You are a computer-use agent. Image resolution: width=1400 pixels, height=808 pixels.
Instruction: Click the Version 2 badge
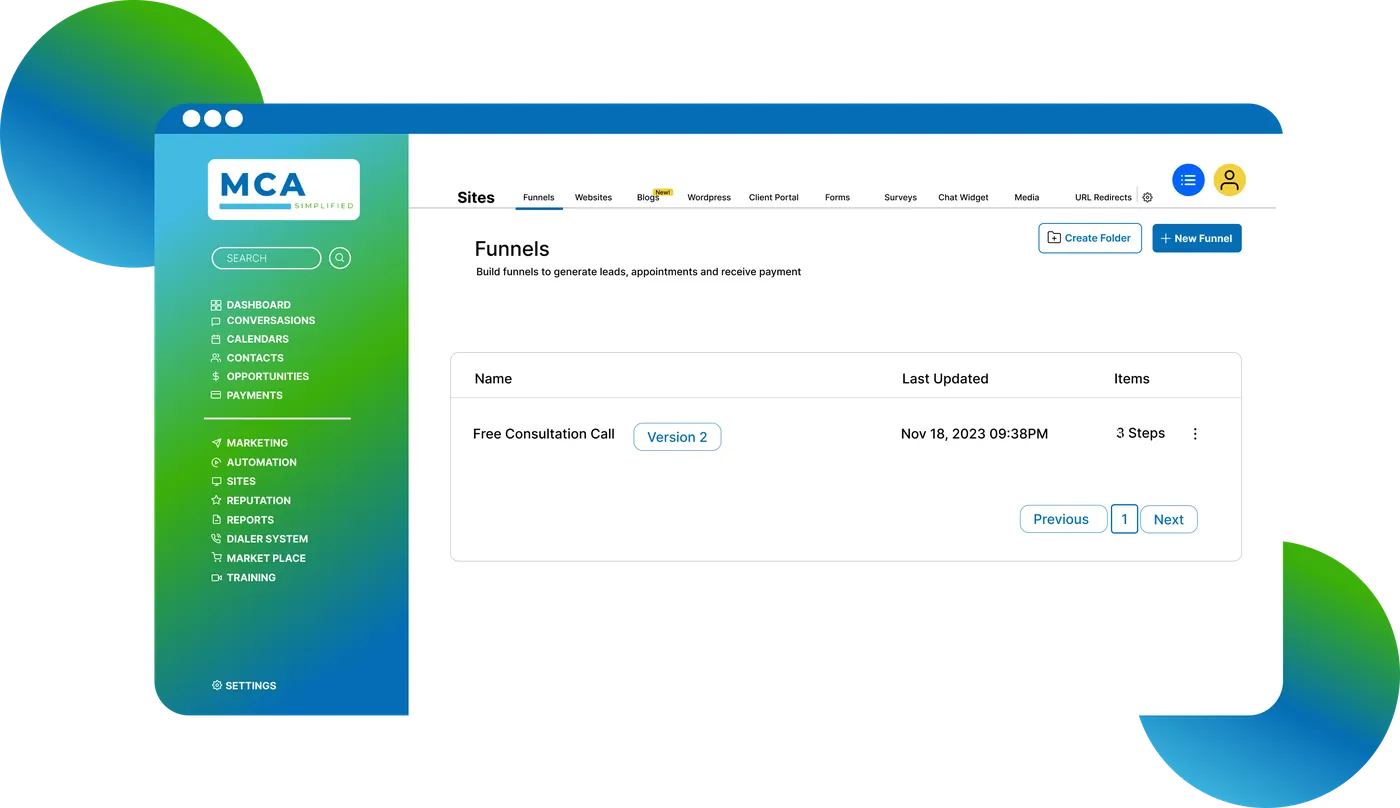pyautogui.click(x=677, y=437)
